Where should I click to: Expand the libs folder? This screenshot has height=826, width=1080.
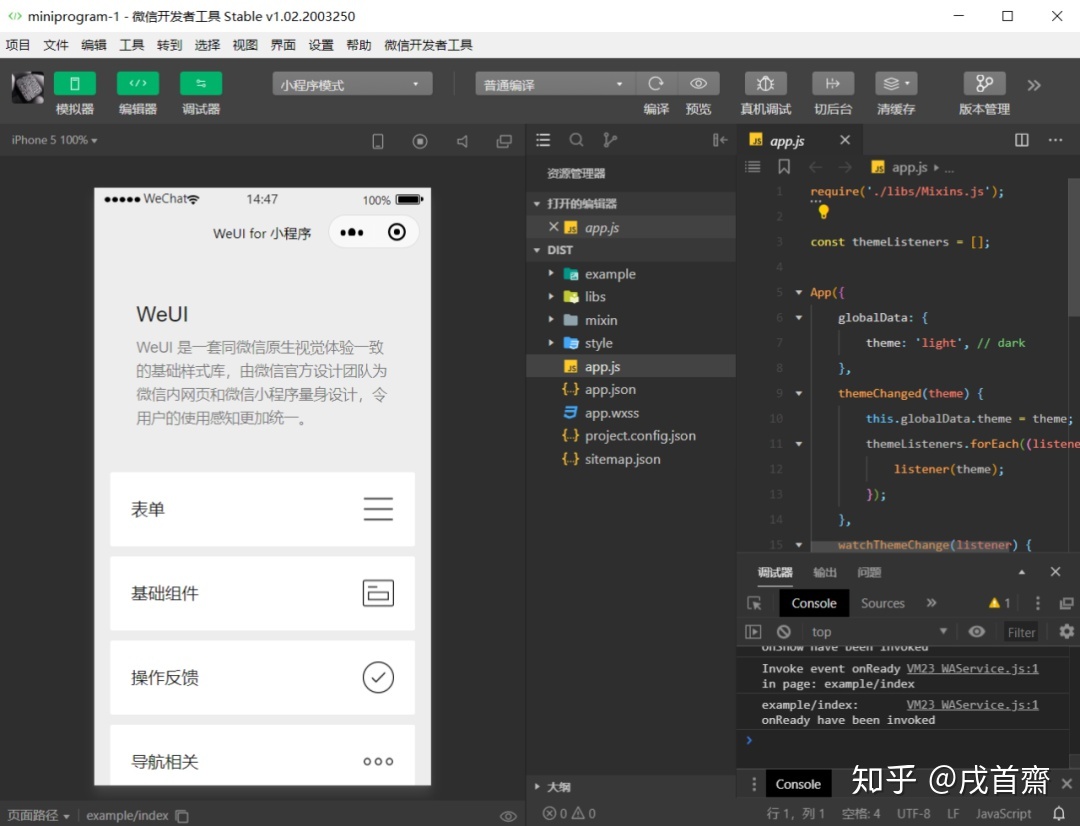click(551, 296)
